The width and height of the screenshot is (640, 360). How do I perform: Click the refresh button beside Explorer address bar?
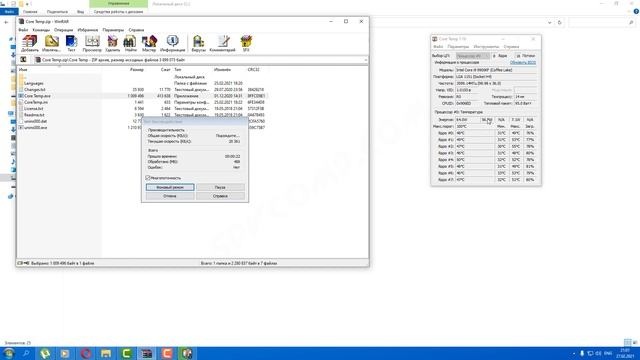point(560,23)
